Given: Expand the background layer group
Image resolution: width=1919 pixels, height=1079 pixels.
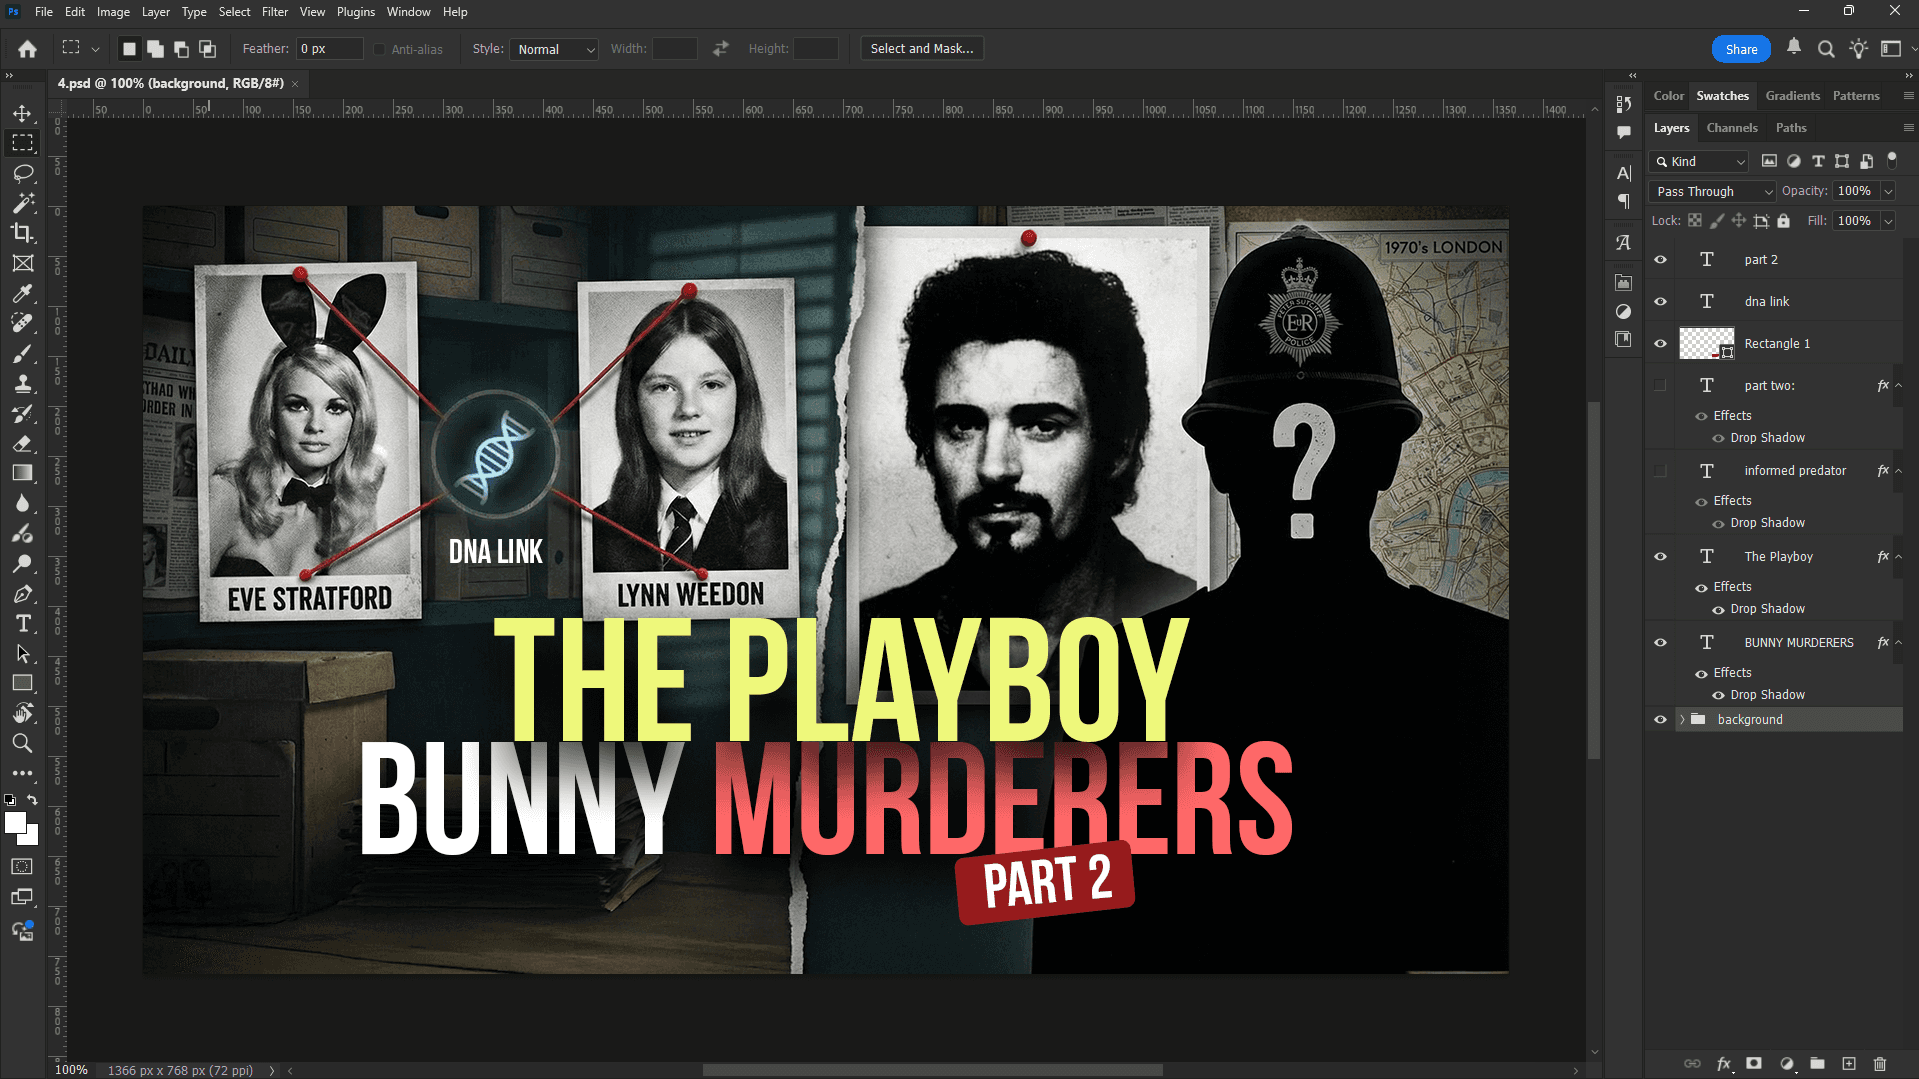Looking at the screenshot, I should tap(1682, 720).
